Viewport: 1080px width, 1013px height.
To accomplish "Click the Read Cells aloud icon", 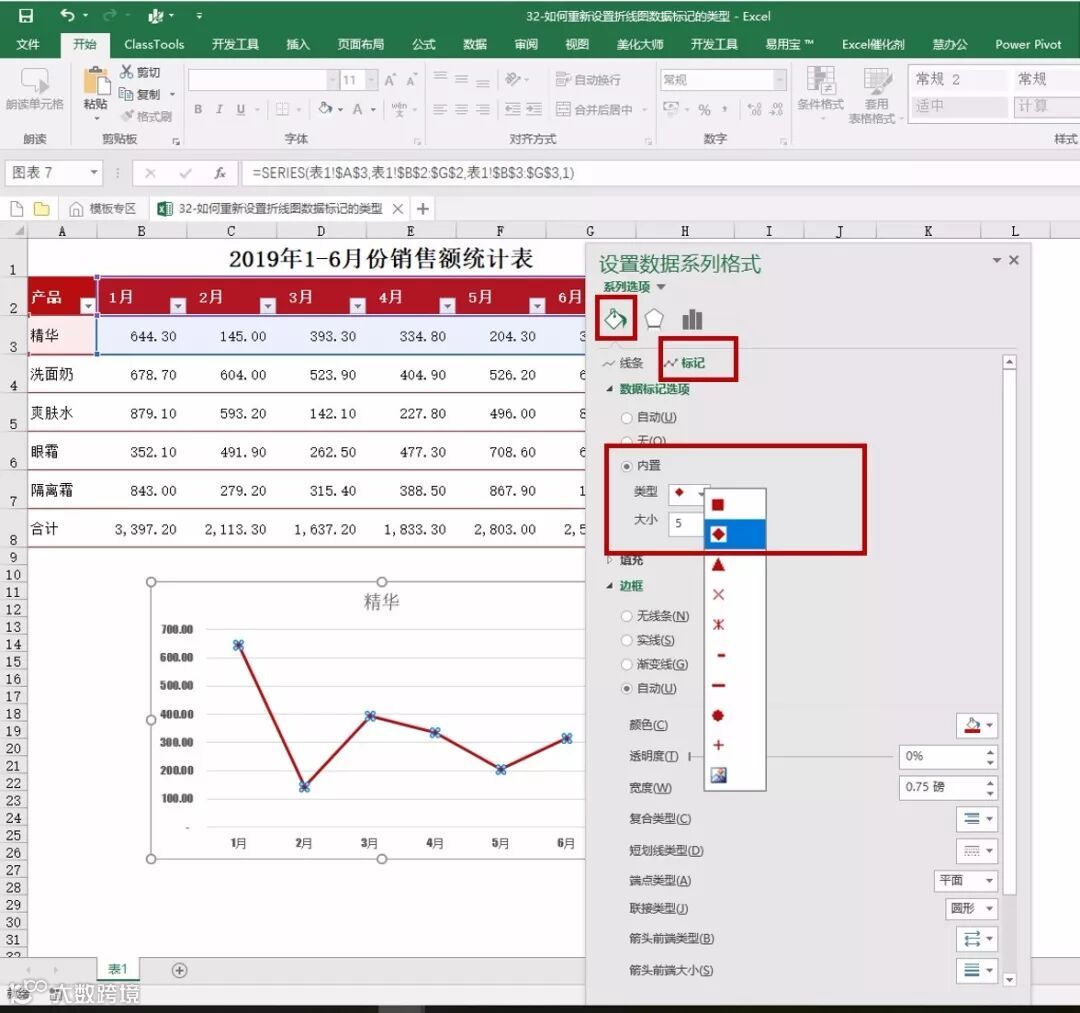I will click(x=34, y=81).
